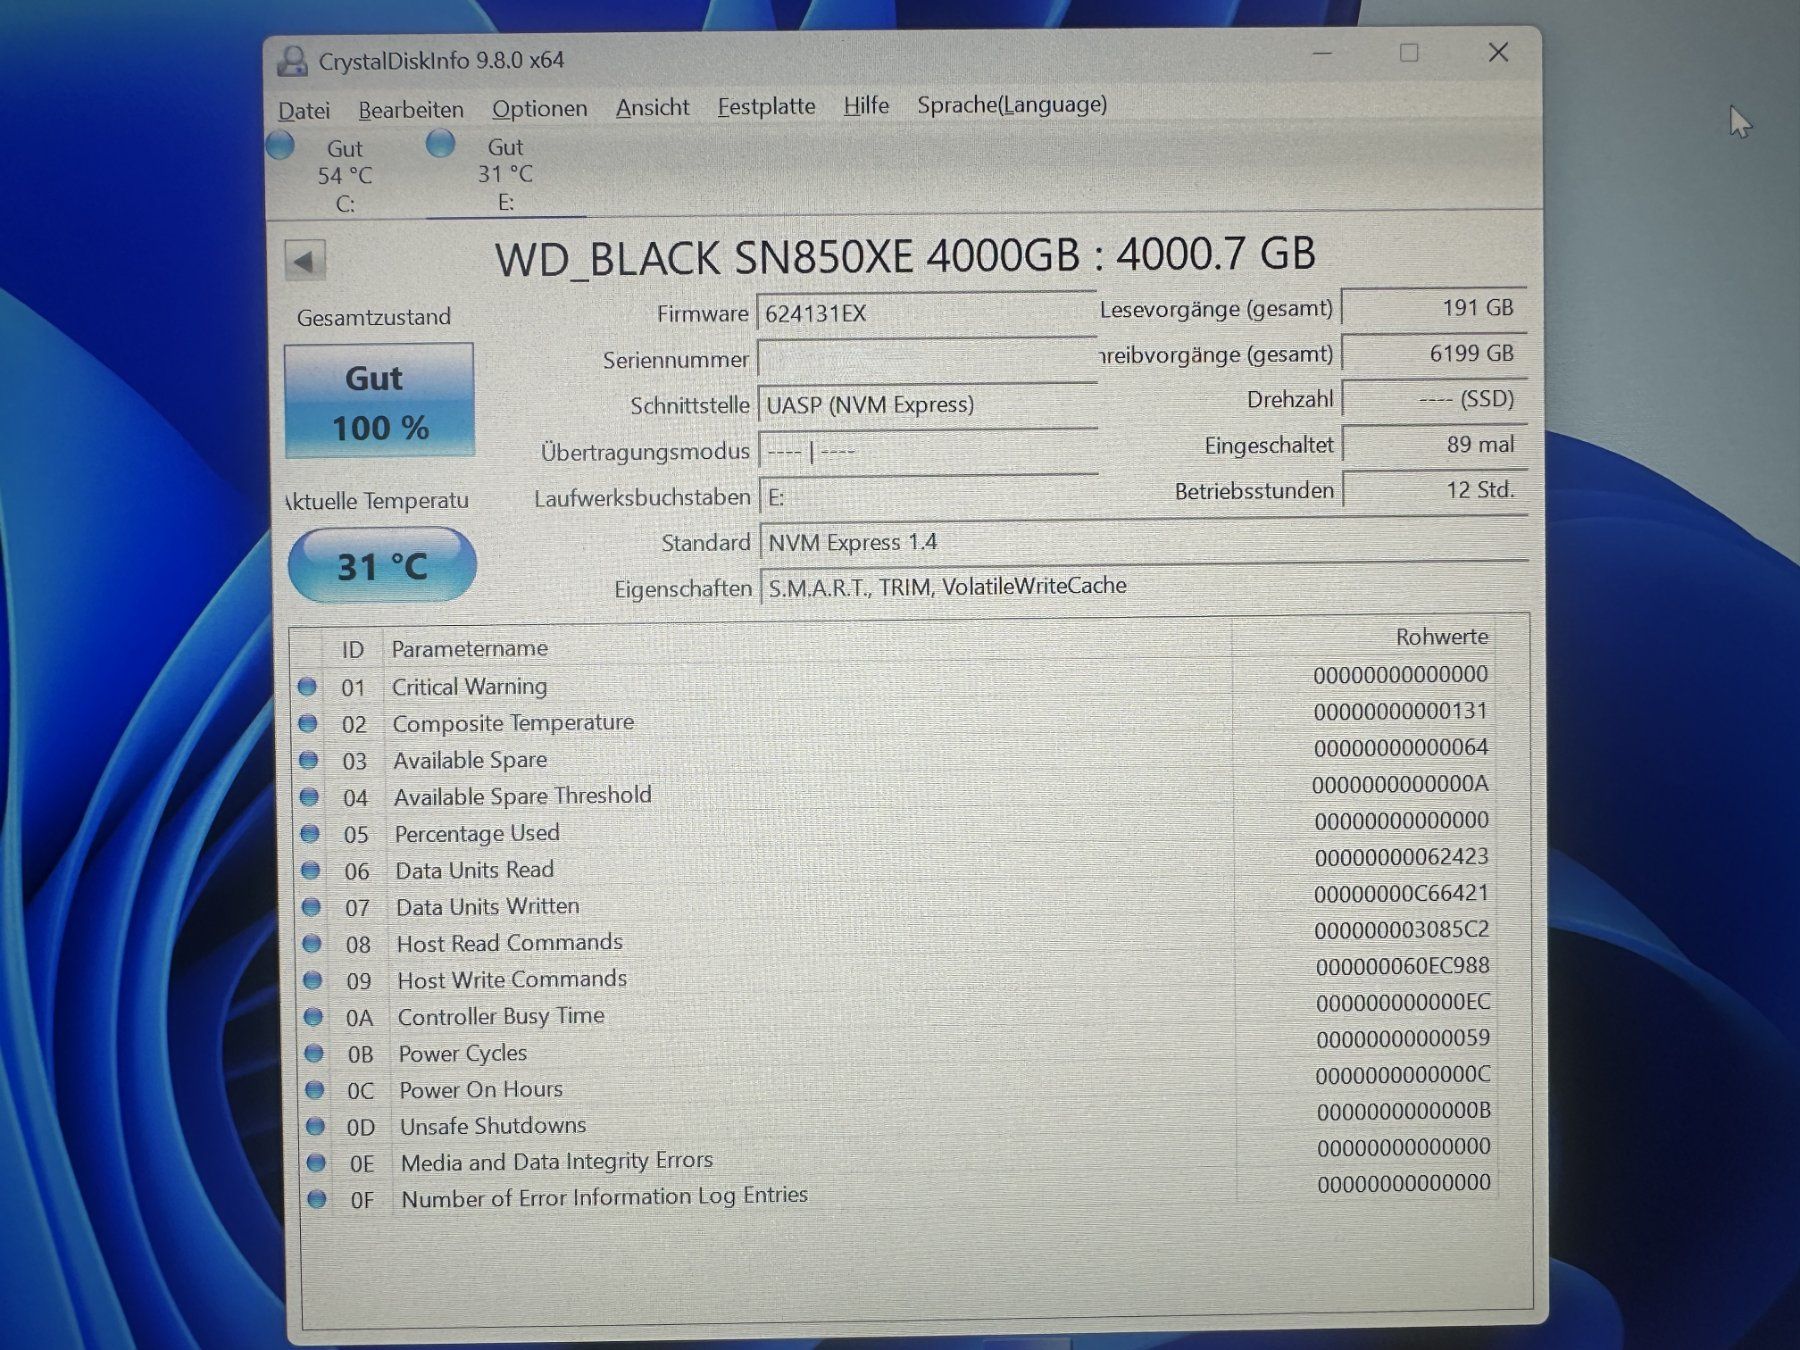Select the Available Spare row
Viewport: 1800px width, 1350px height.
tap(896, 756)
